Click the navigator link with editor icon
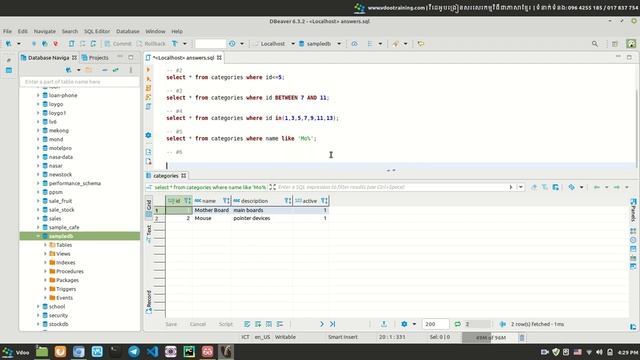640x360 pixels. (x=116, y=70)
